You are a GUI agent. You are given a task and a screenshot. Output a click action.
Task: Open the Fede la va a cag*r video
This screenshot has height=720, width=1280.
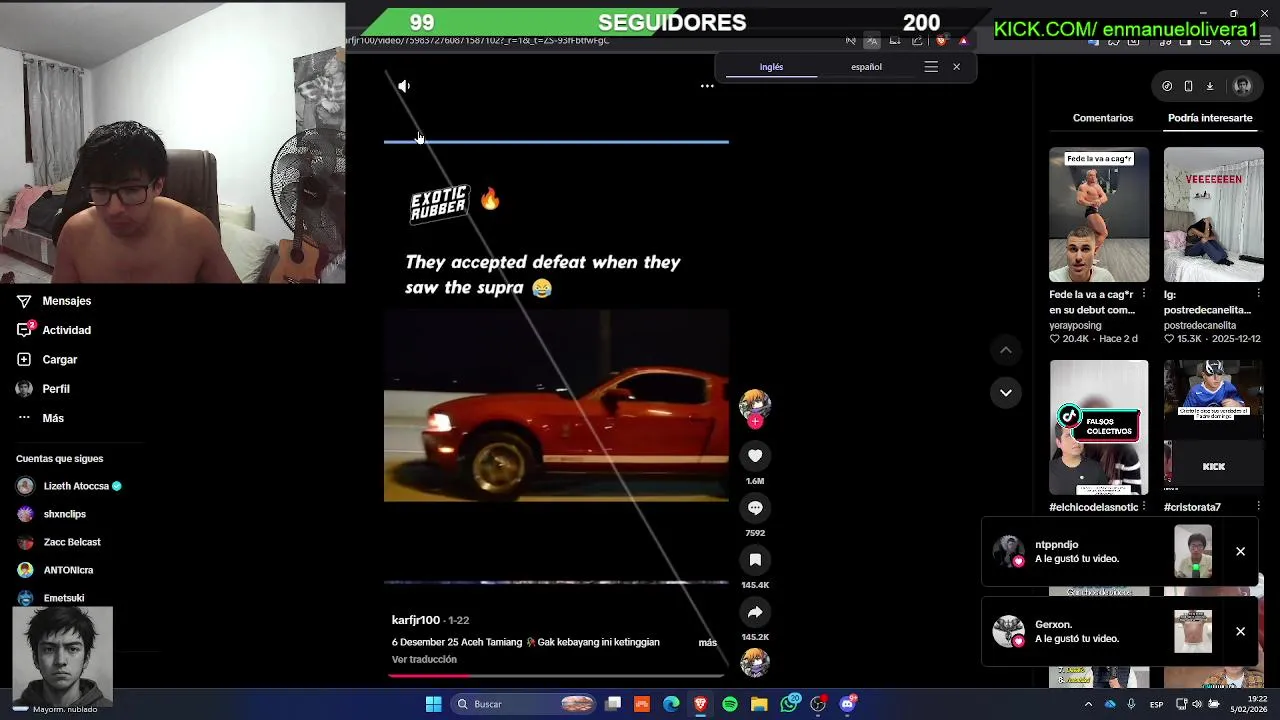coord(1099,215)
